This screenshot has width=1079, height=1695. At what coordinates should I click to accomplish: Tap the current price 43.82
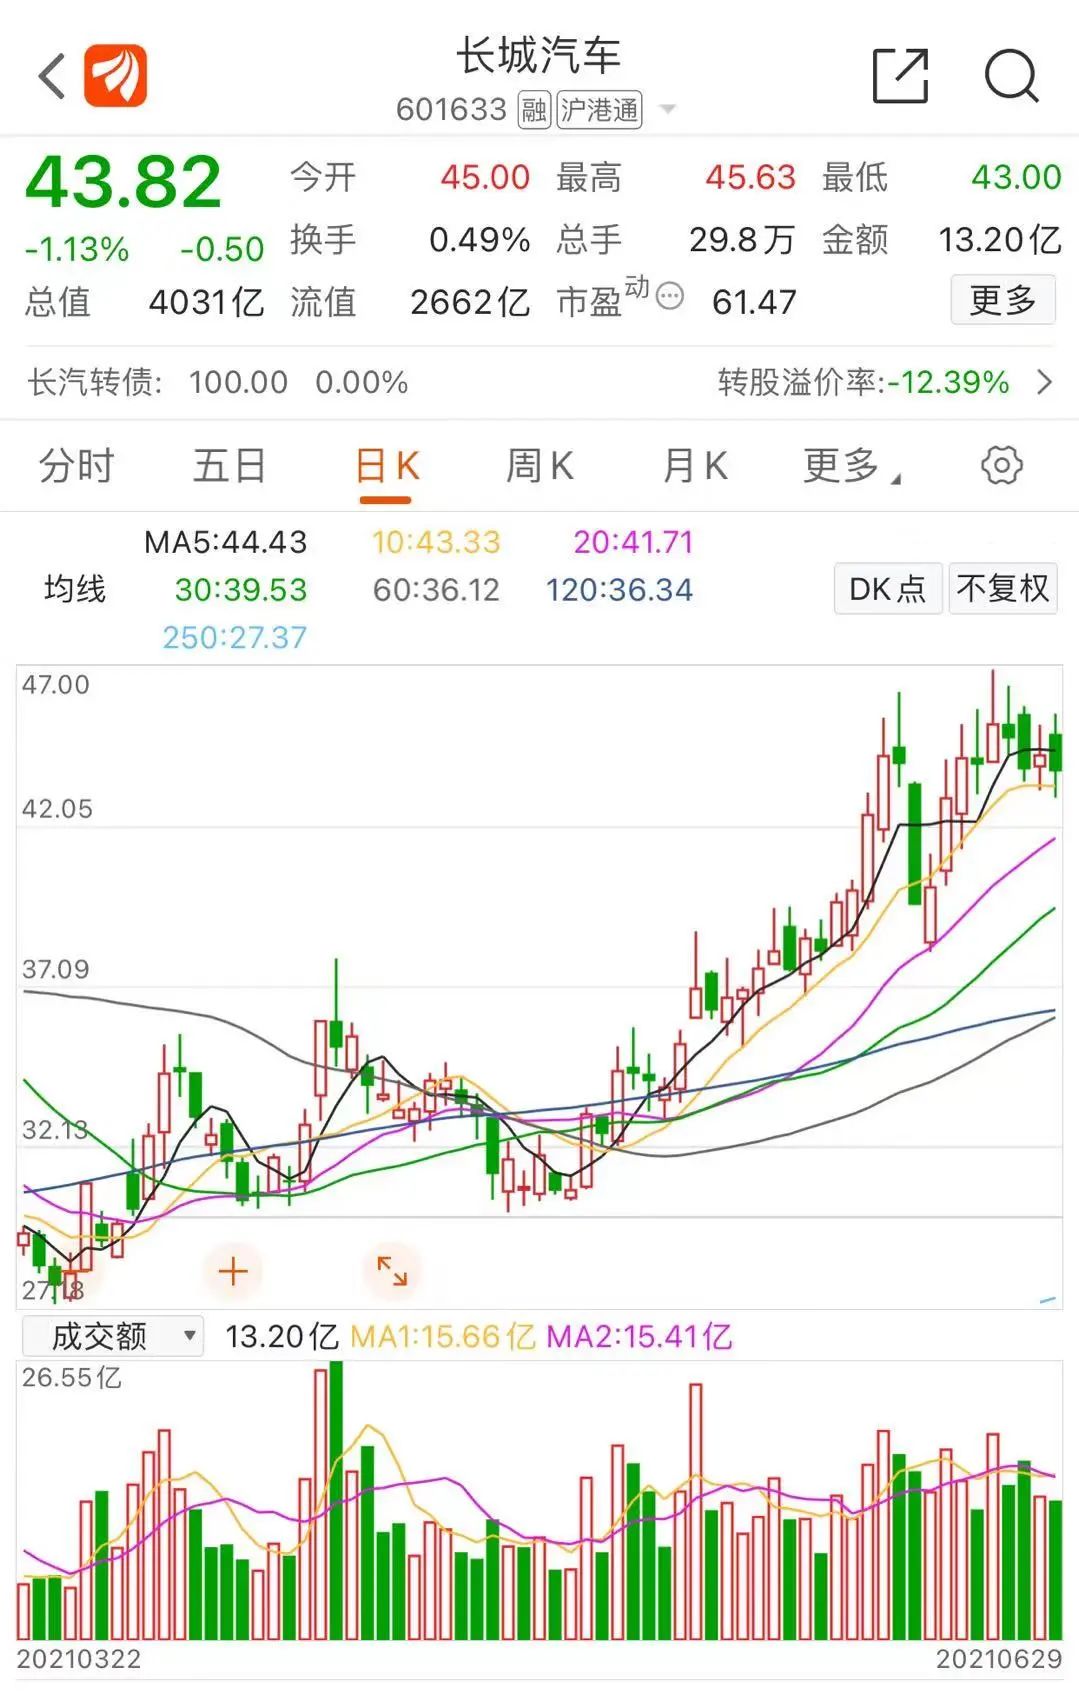pyautogui.click(x=123, y=181)
